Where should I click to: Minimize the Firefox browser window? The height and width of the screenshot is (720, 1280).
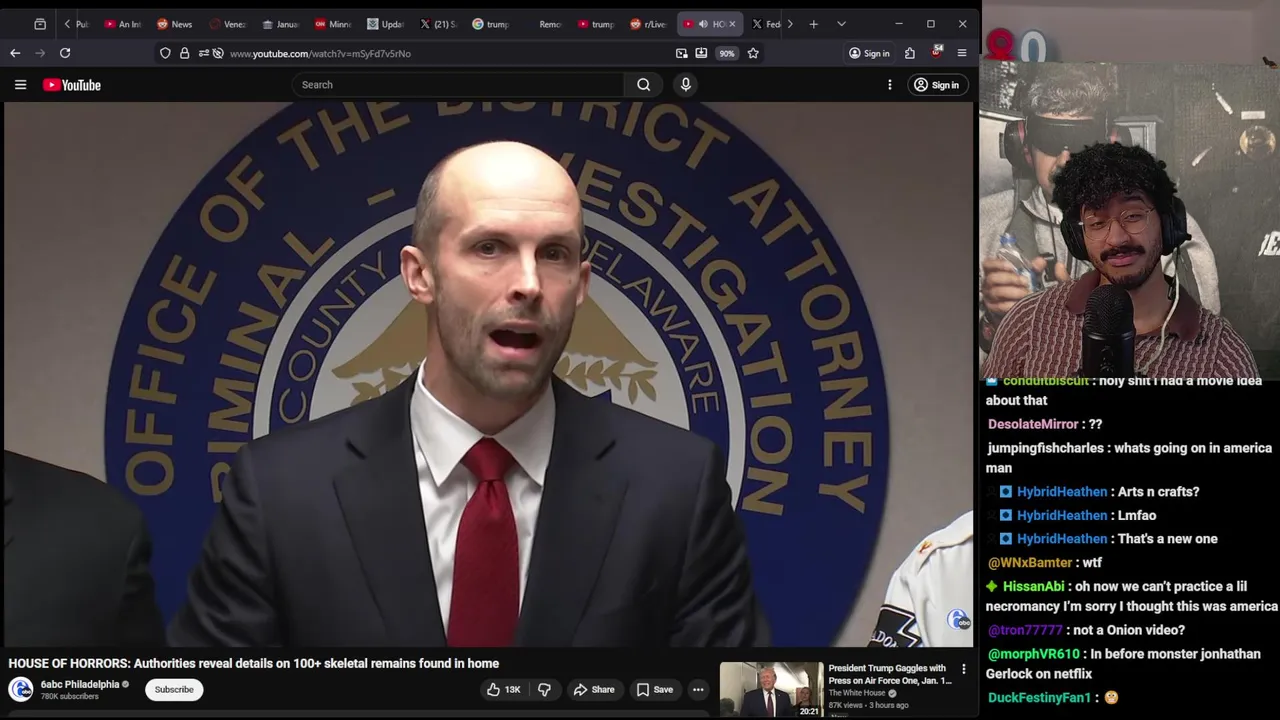(x=898, y=24)
